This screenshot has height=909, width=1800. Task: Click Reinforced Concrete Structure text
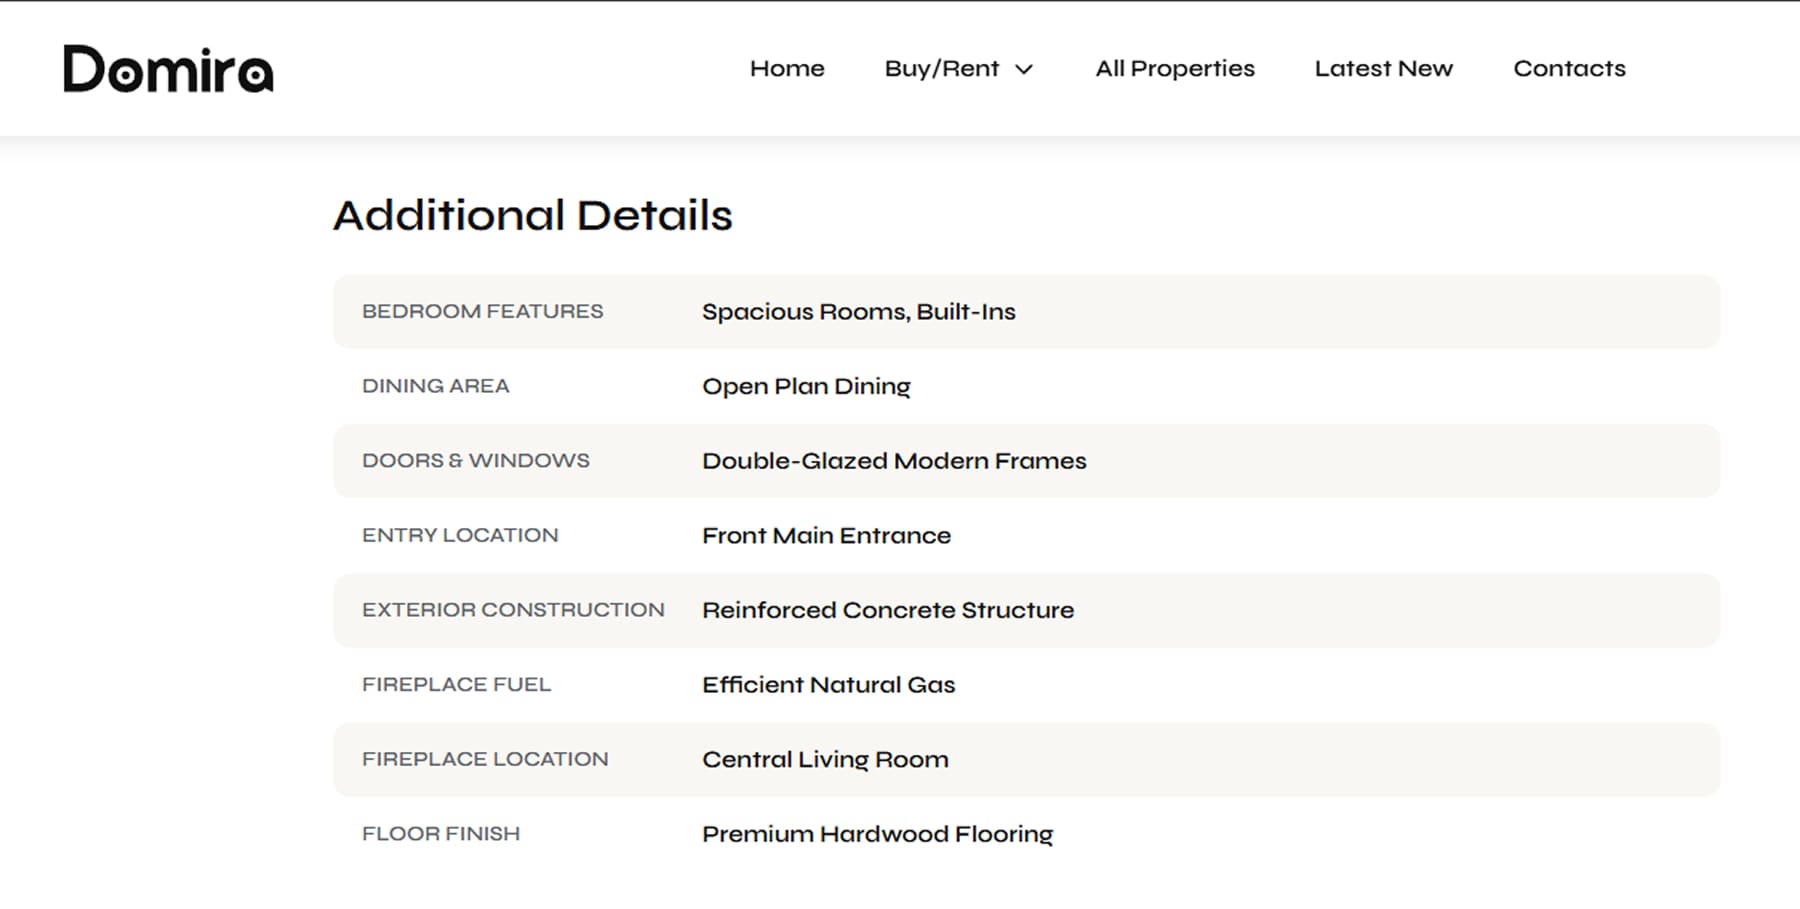(x=888, y=610)
